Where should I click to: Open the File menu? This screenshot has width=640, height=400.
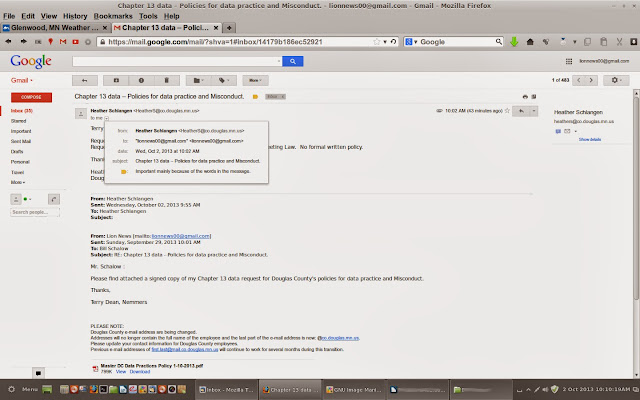pyautogui.click(x=9, y=16)
